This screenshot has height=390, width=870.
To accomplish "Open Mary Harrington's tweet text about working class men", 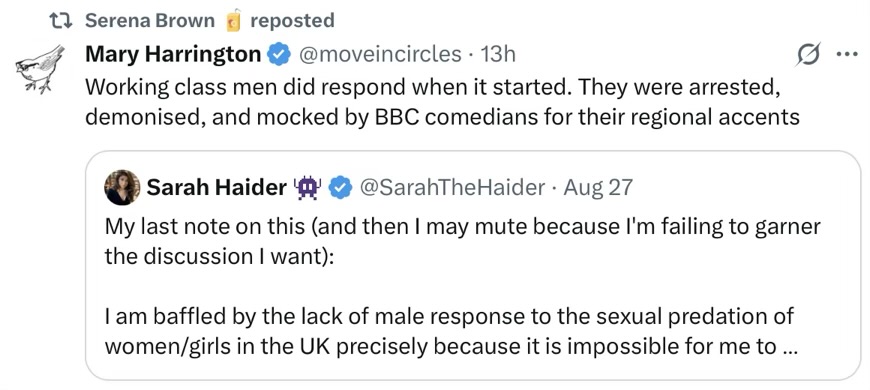I will (x=442, y=102).
